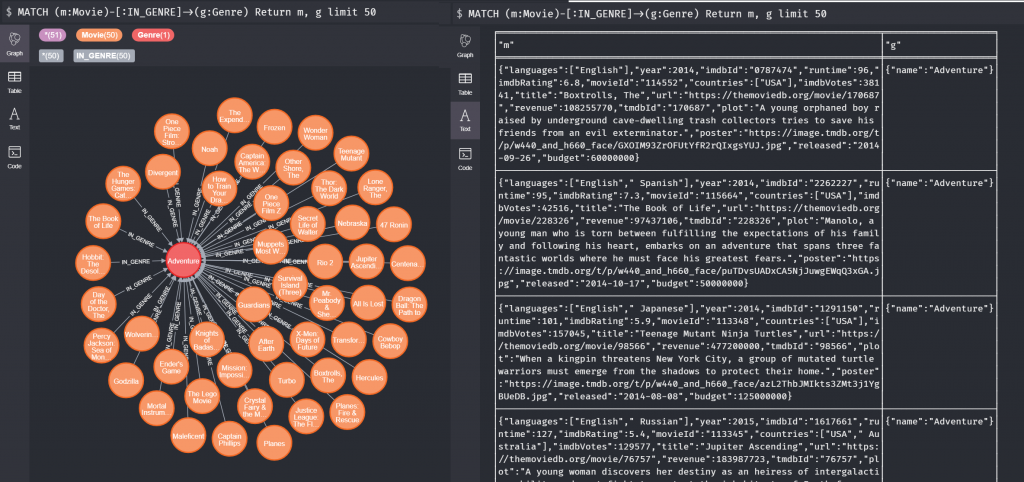Click the Teenage Mutant movie node

351,154
